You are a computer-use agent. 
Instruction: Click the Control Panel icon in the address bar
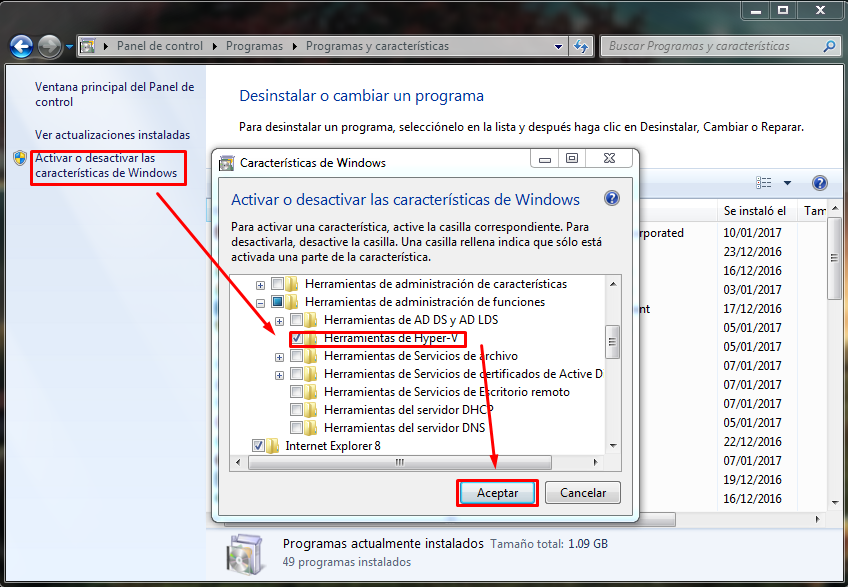[x=88, y=47]
